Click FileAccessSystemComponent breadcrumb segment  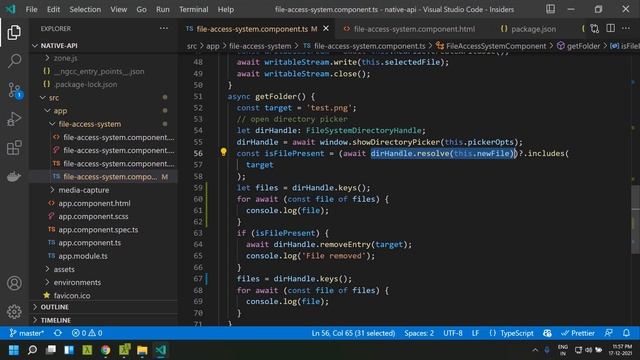coord(496,46)
